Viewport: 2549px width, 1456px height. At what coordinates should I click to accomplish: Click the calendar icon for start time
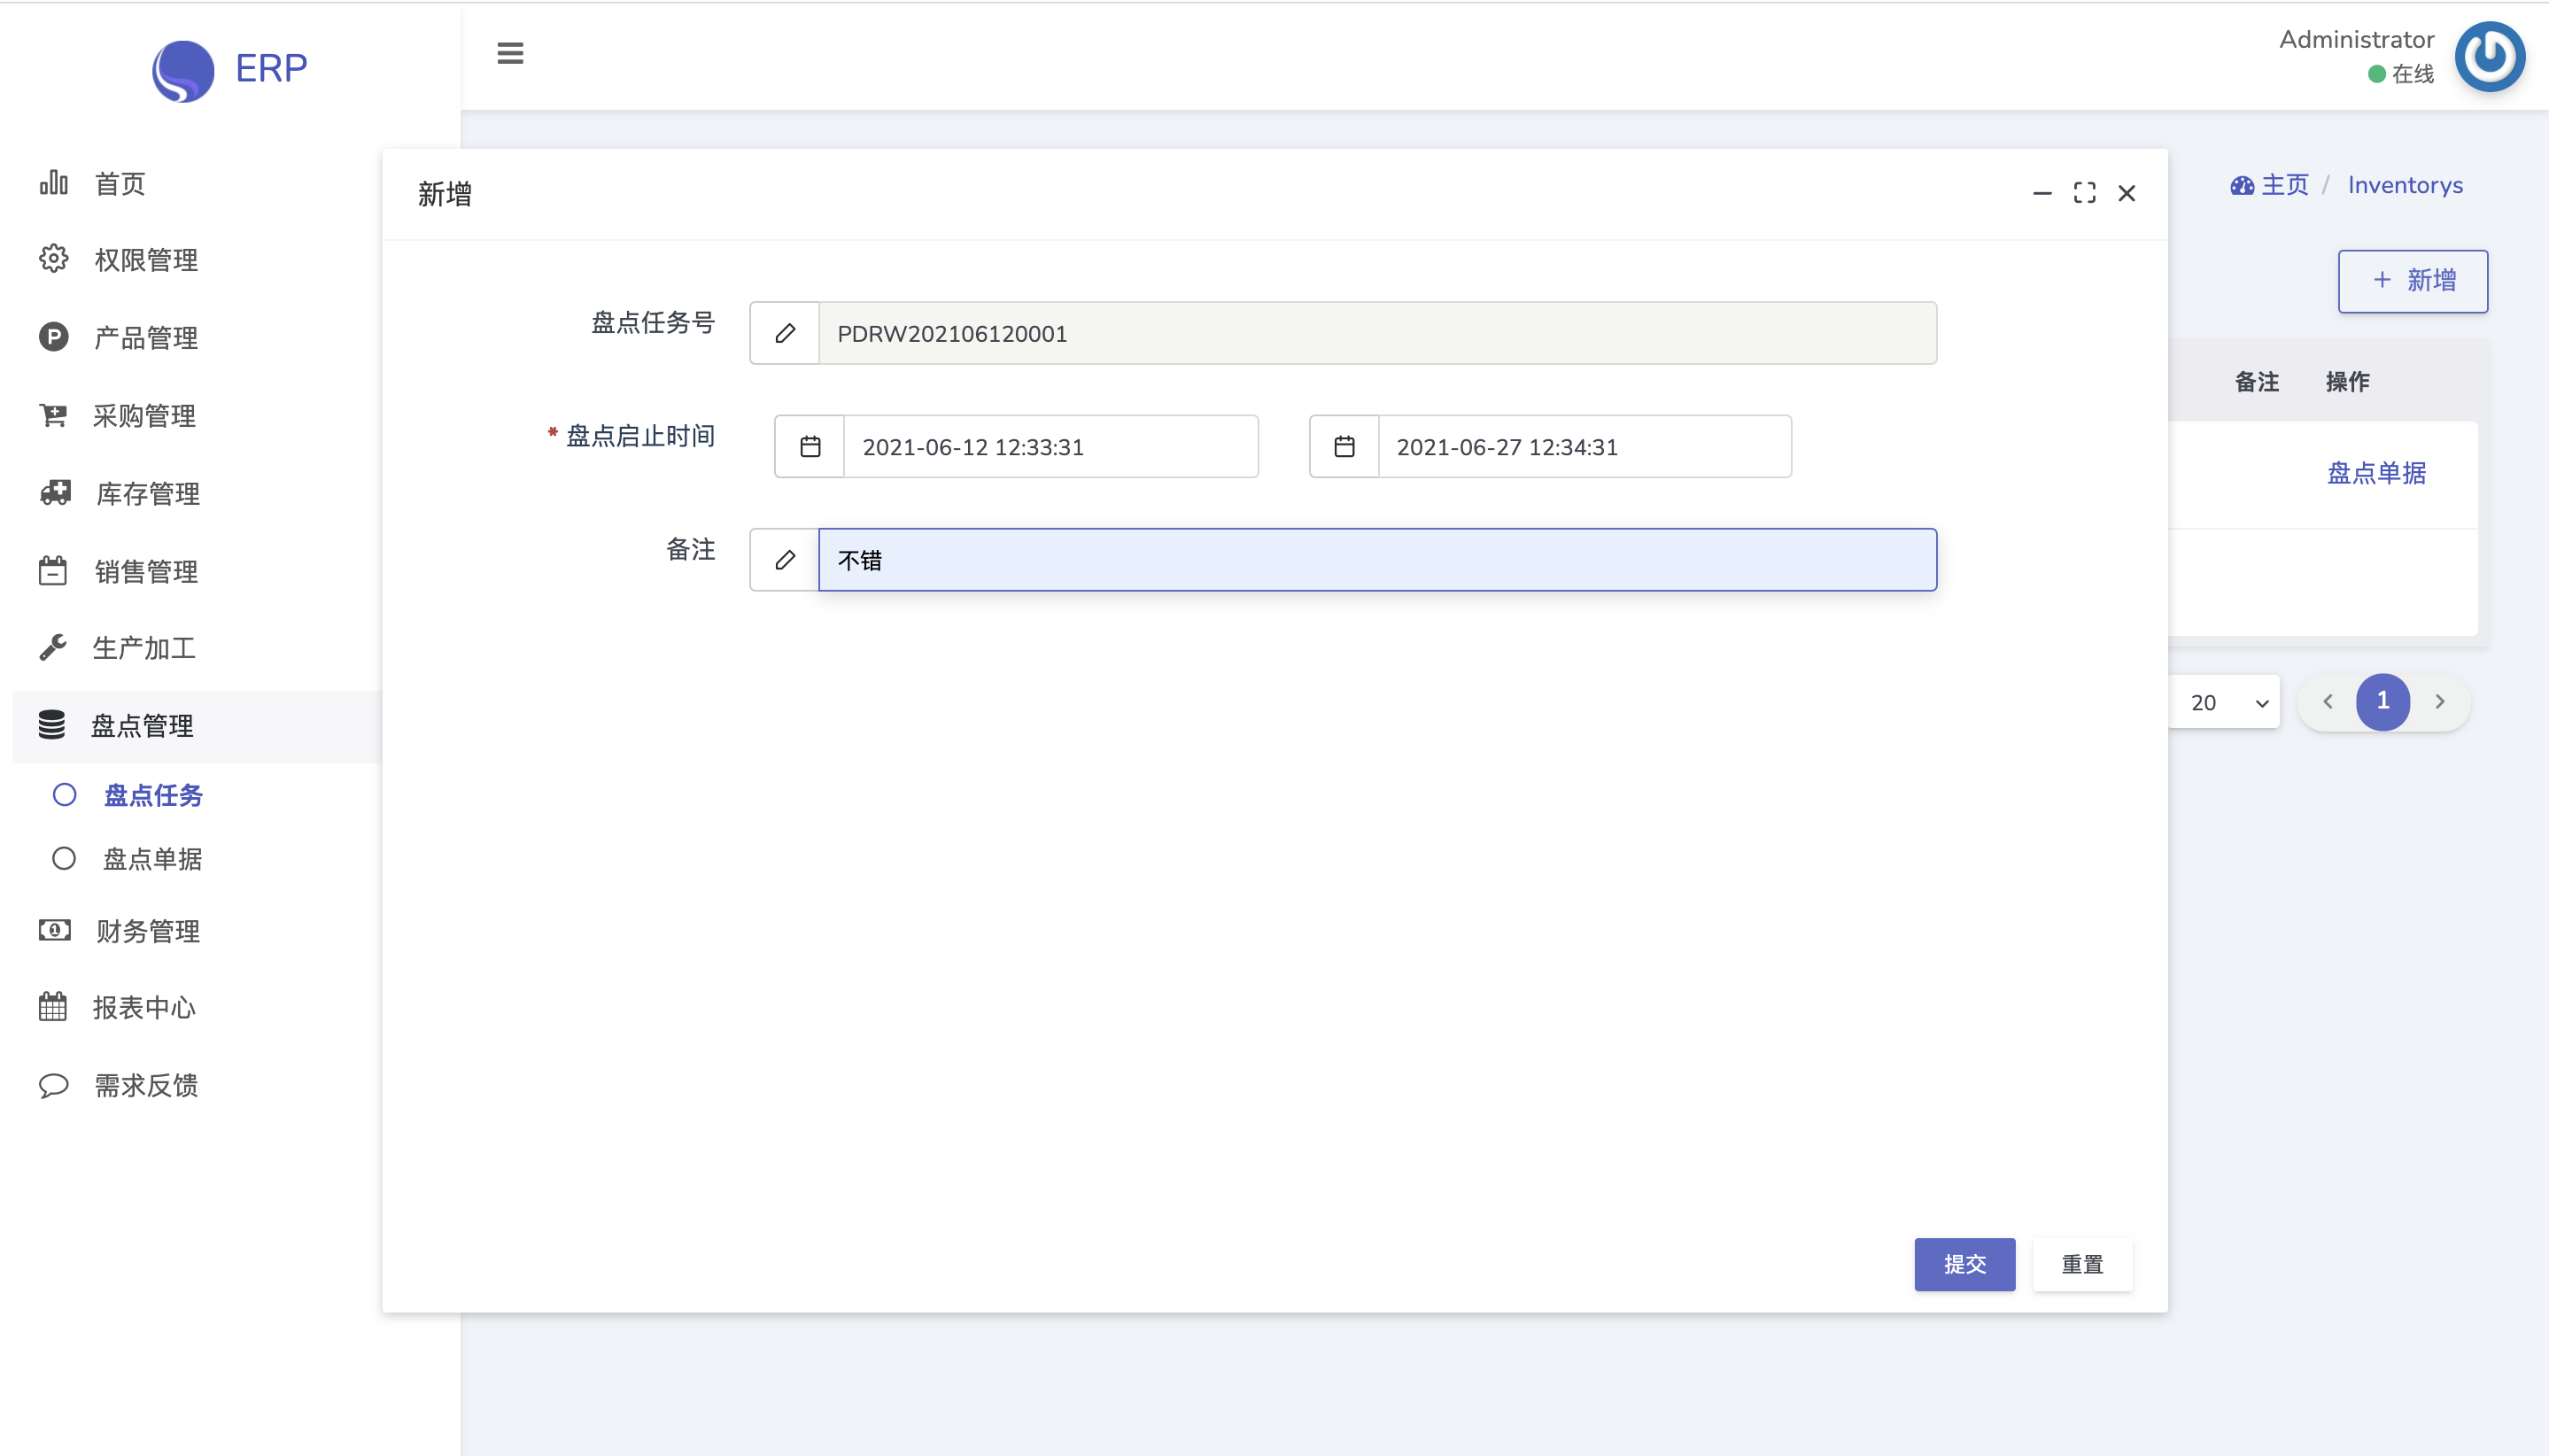[x=810, y=446]
